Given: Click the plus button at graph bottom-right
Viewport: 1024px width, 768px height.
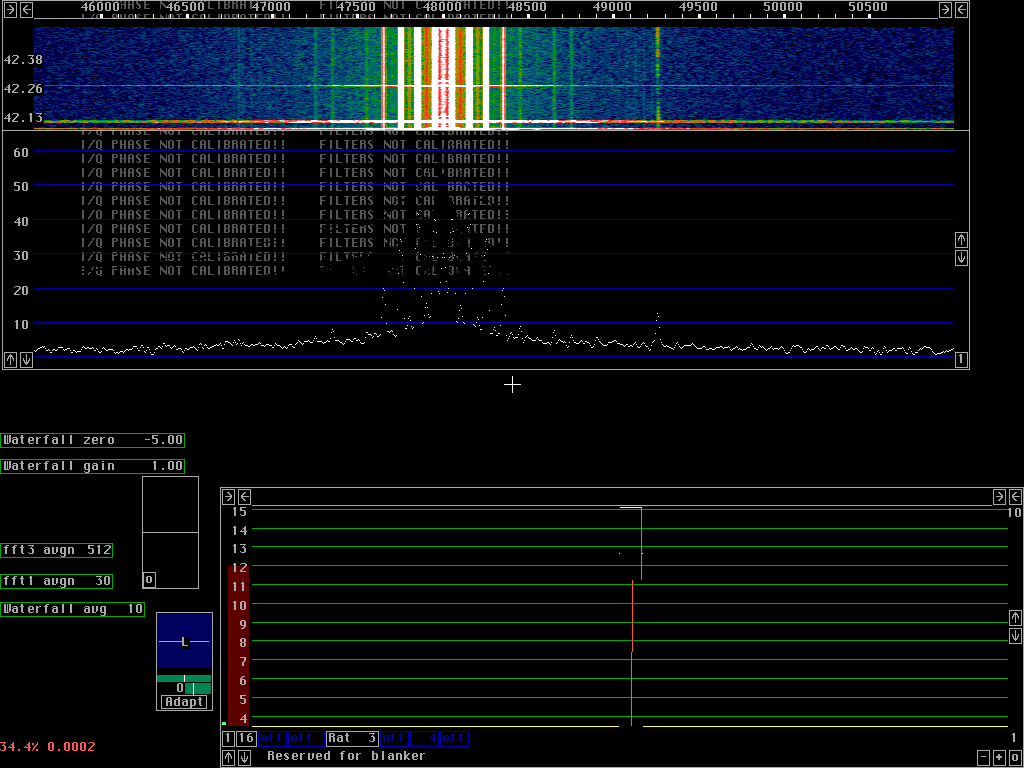Looking at the screenshot, I should [999, 758].
